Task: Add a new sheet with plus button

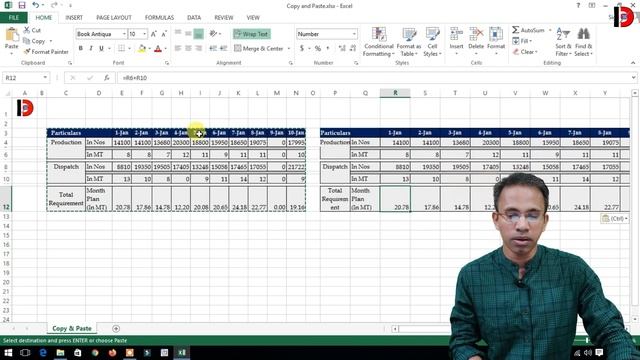Action: tap(116, 329)
